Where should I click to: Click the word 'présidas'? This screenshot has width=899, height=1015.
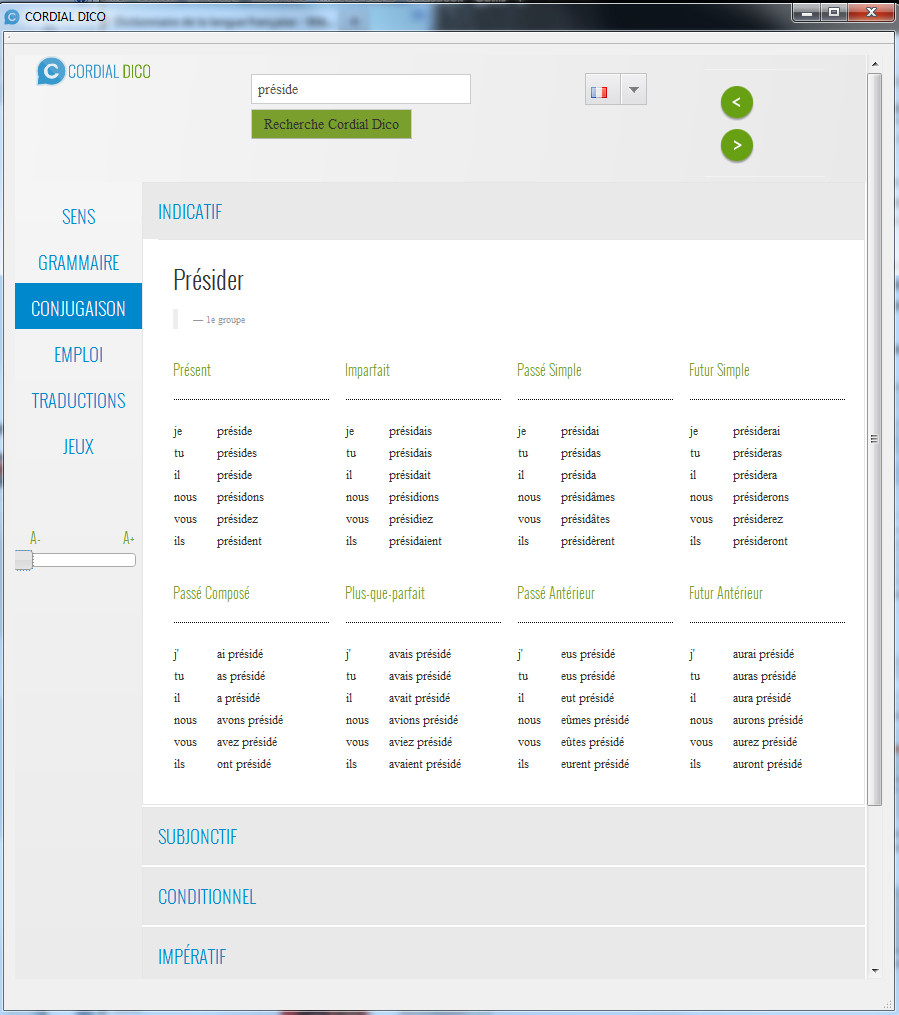point(581,453)
